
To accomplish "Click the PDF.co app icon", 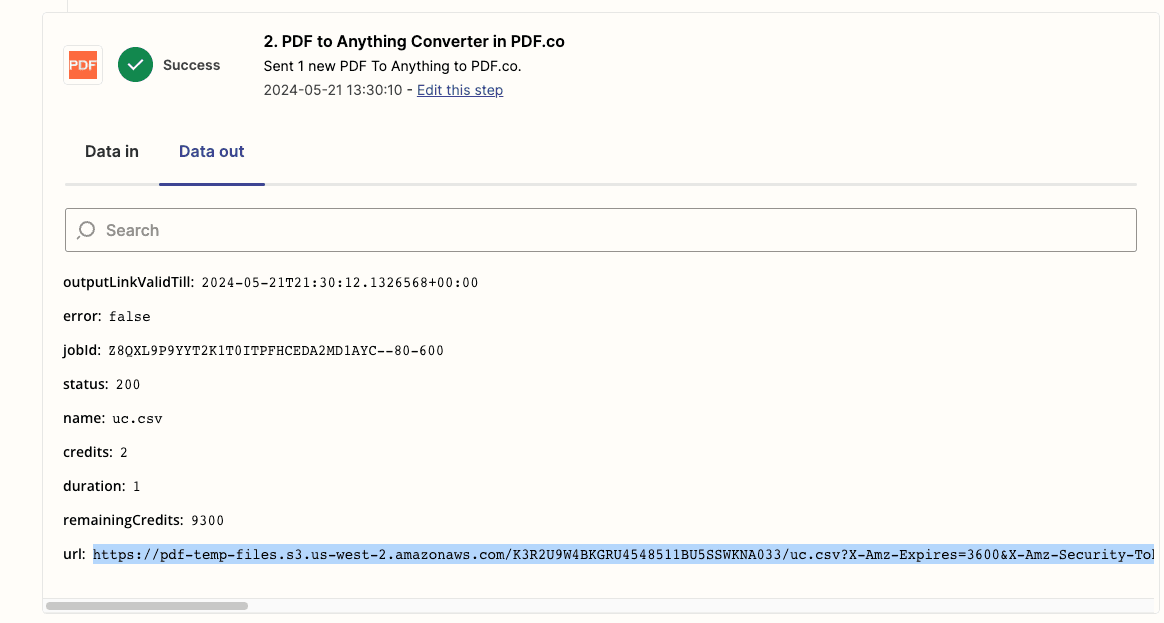I will click(x=82, y=64).
